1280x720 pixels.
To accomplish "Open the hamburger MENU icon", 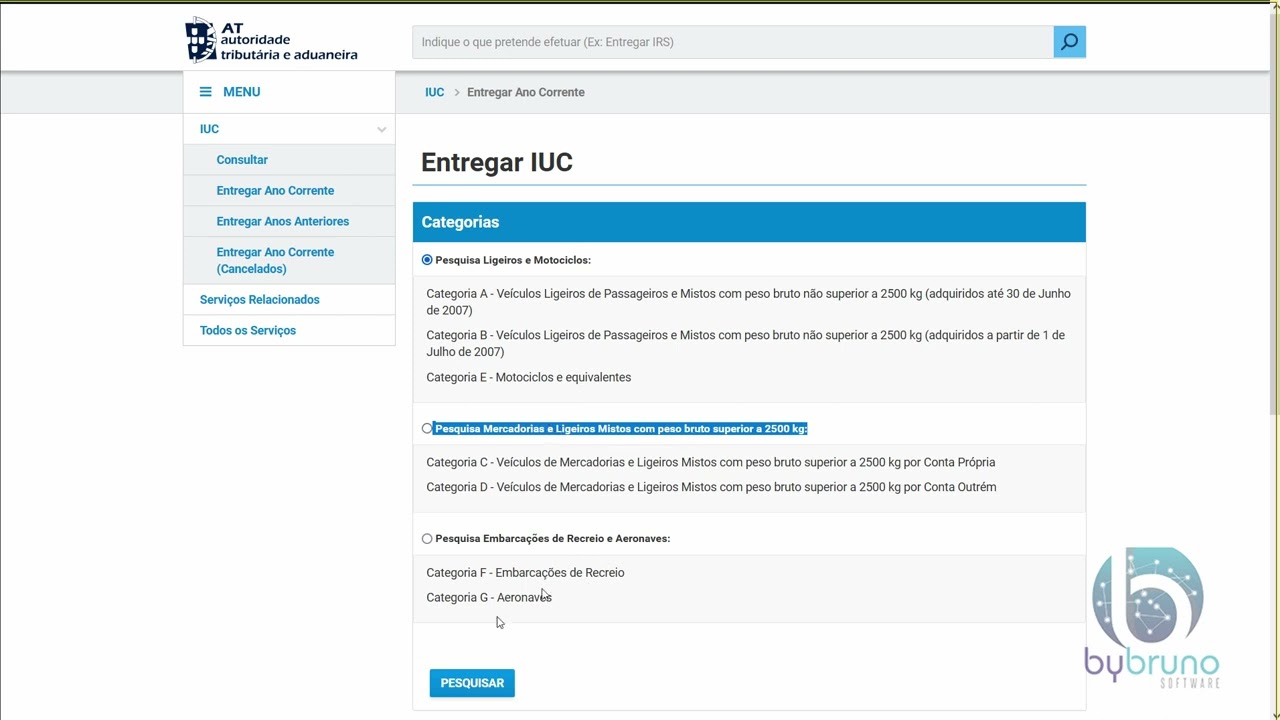I will 205,92.
